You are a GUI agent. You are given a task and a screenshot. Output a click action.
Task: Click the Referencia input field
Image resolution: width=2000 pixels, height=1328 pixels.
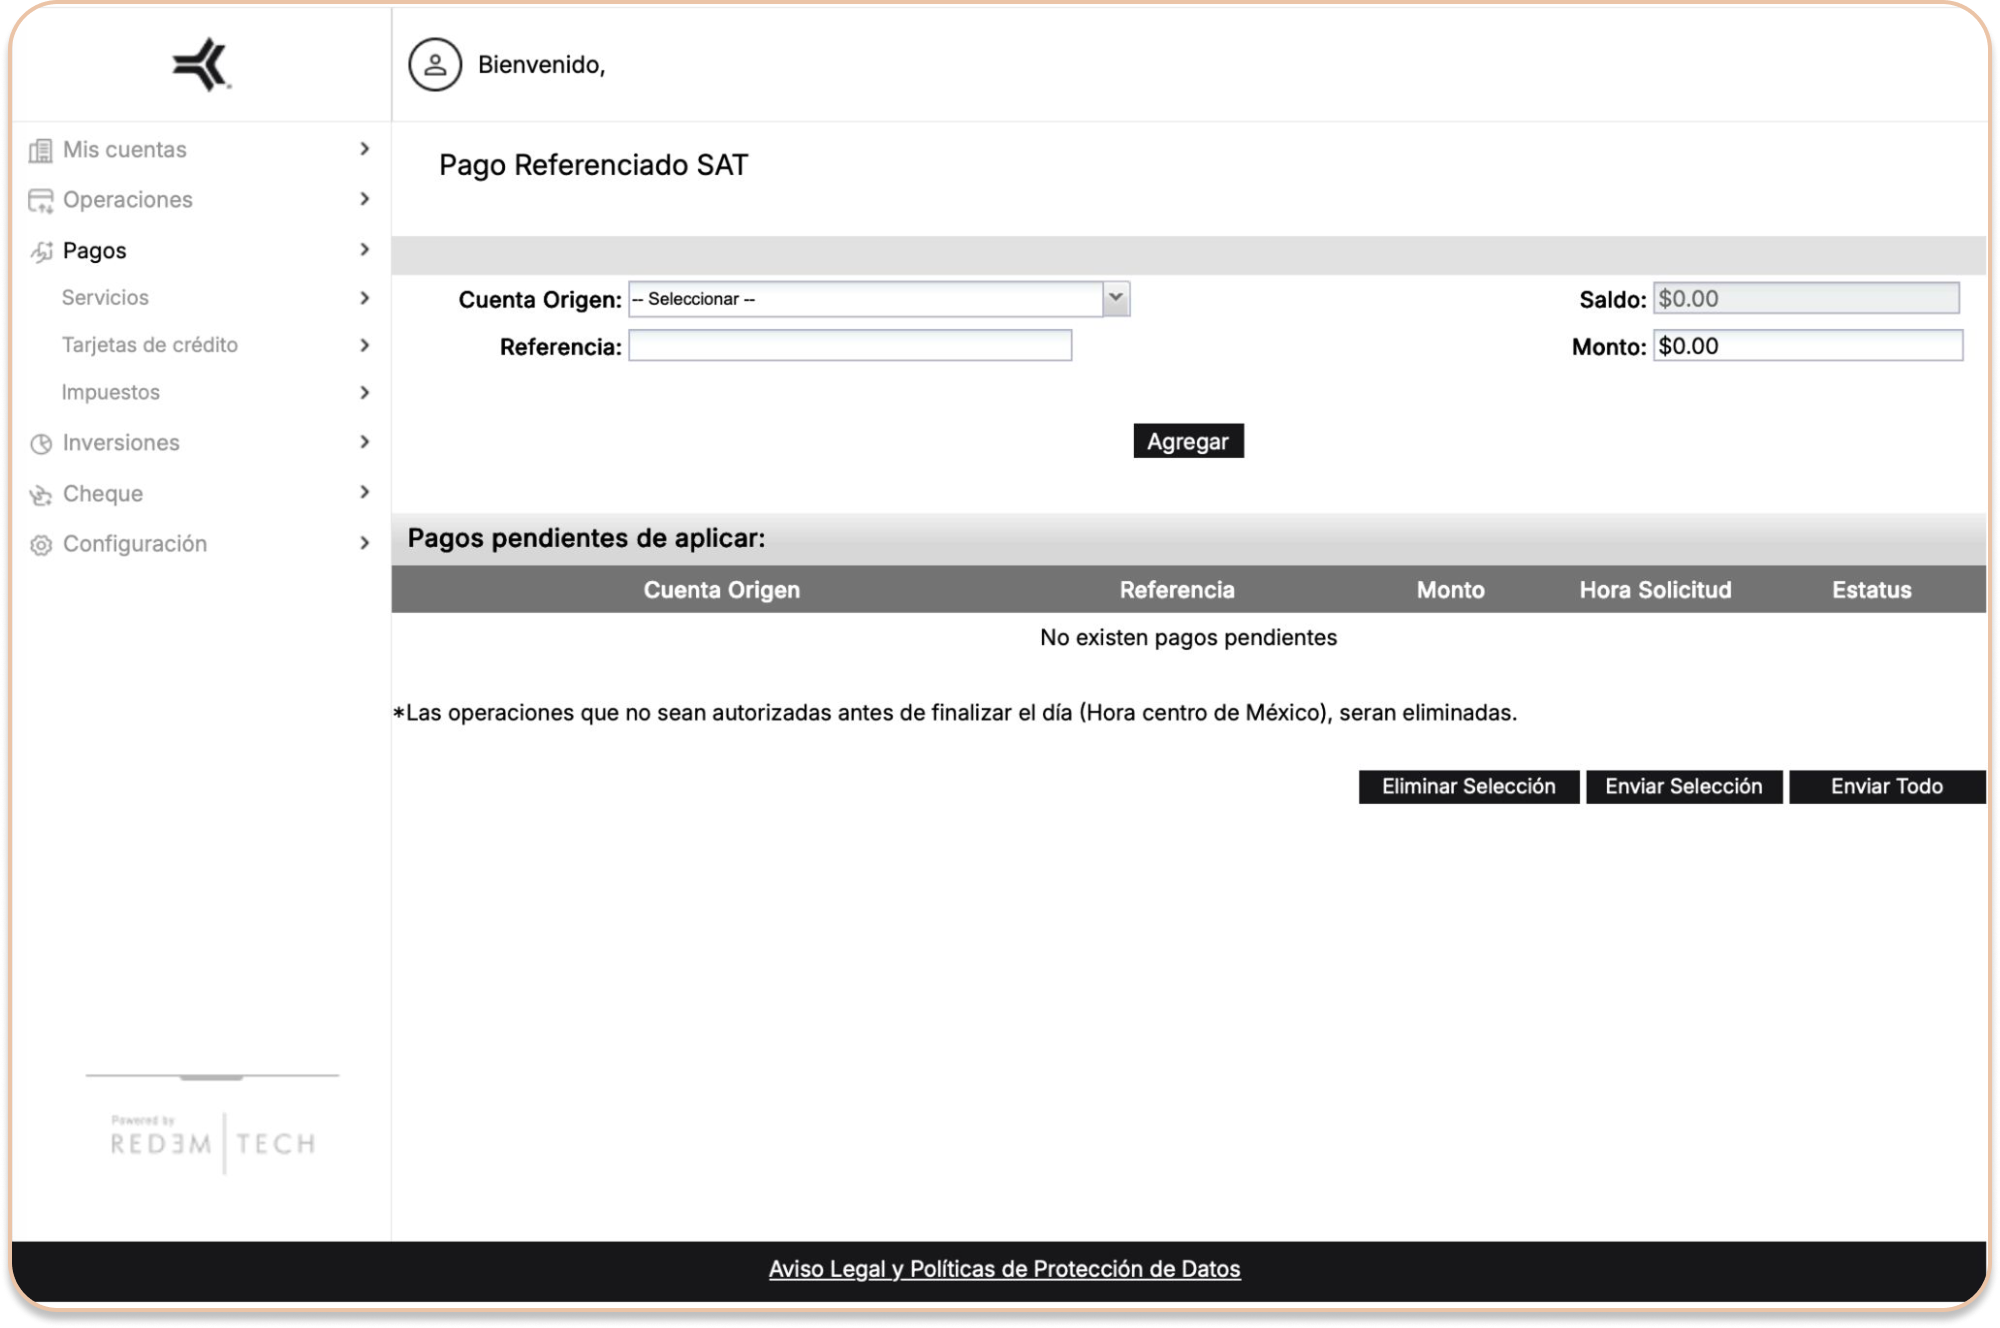pos(850,346)
